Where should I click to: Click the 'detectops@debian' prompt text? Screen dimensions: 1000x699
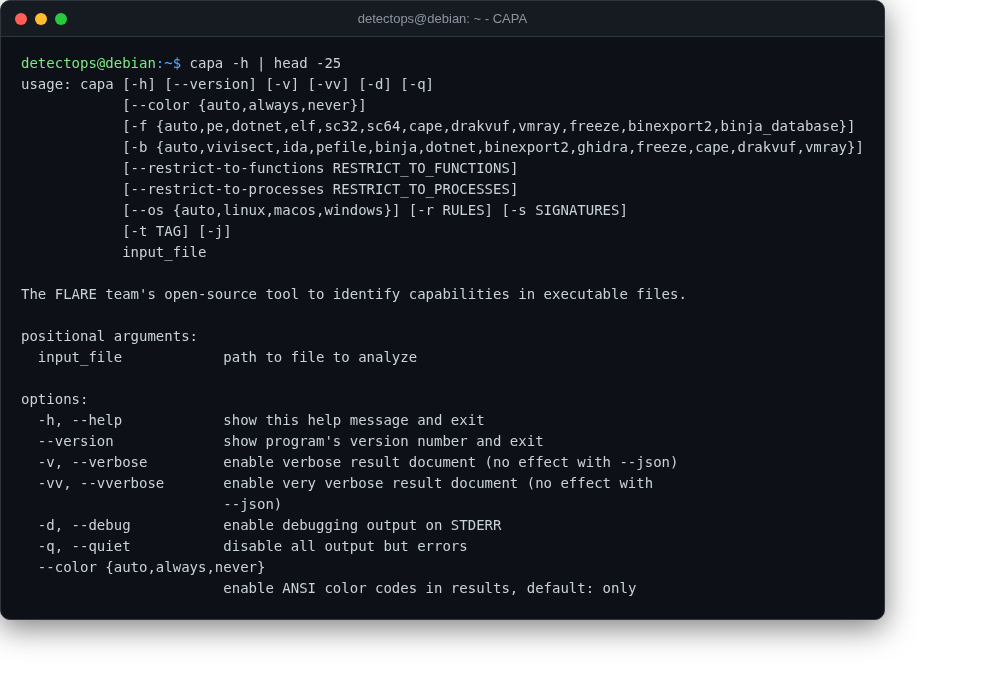tap(88, 63)
